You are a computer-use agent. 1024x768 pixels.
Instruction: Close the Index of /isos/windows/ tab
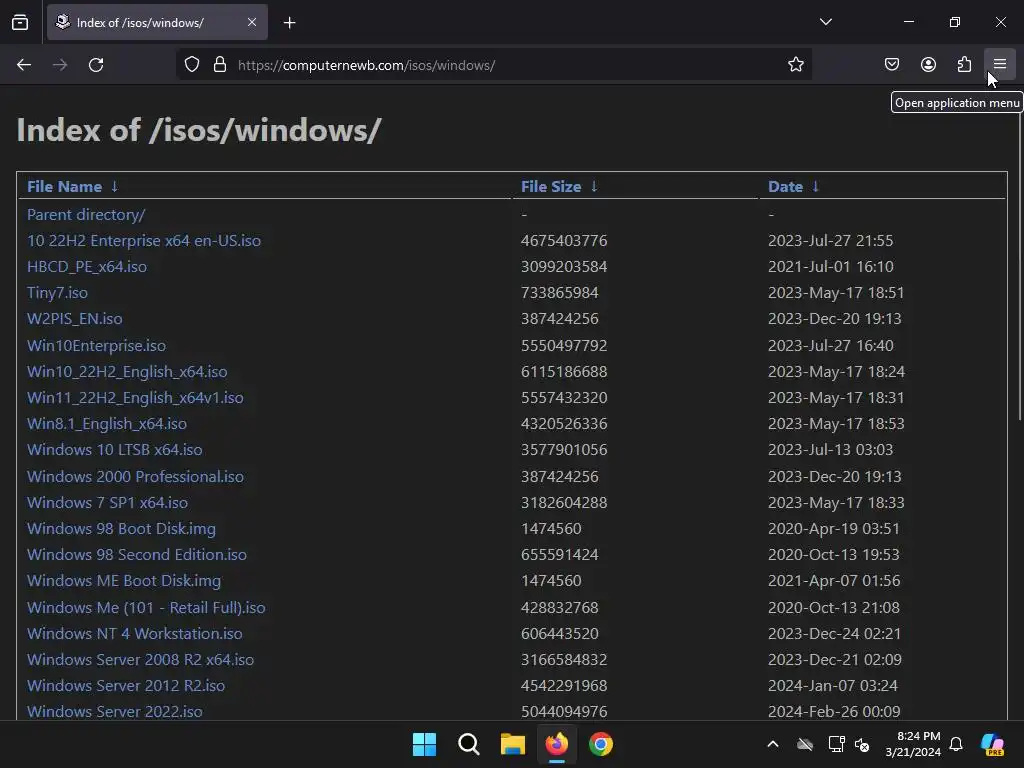(x=252, y=22)
